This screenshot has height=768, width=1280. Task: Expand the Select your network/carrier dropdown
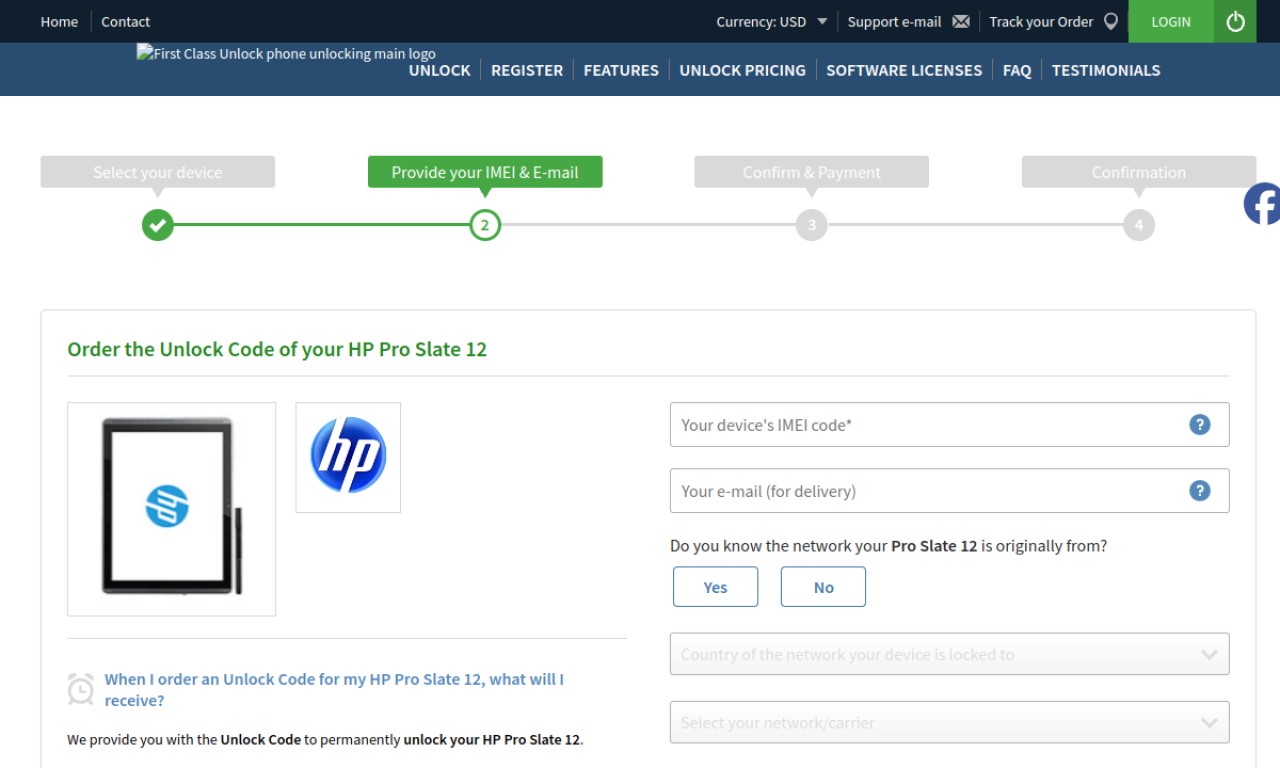[949, 722]
